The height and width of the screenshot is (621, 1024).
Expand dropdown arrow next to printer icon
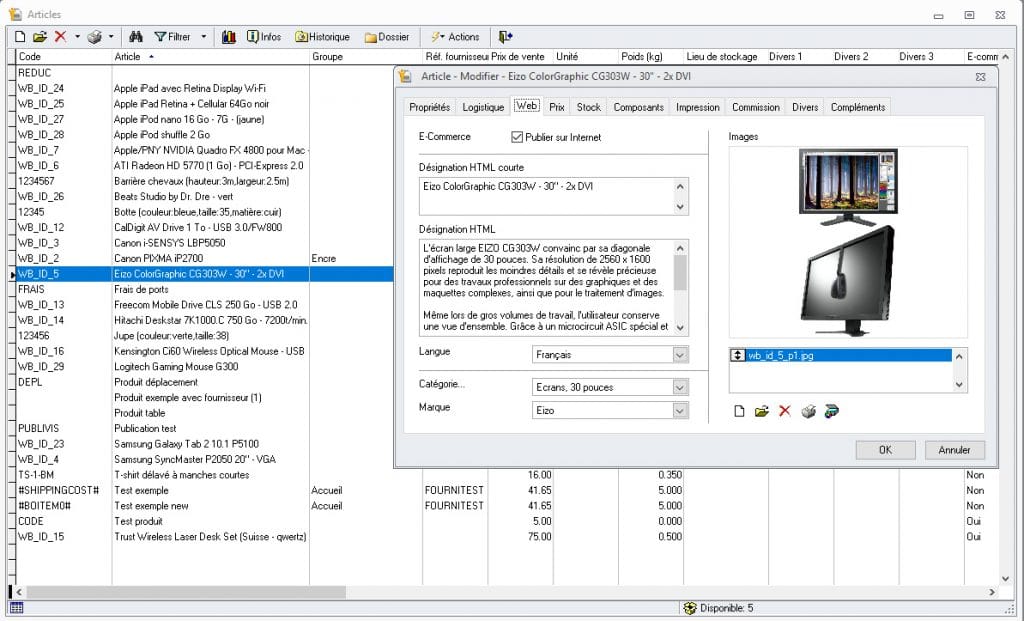point(111,37)
